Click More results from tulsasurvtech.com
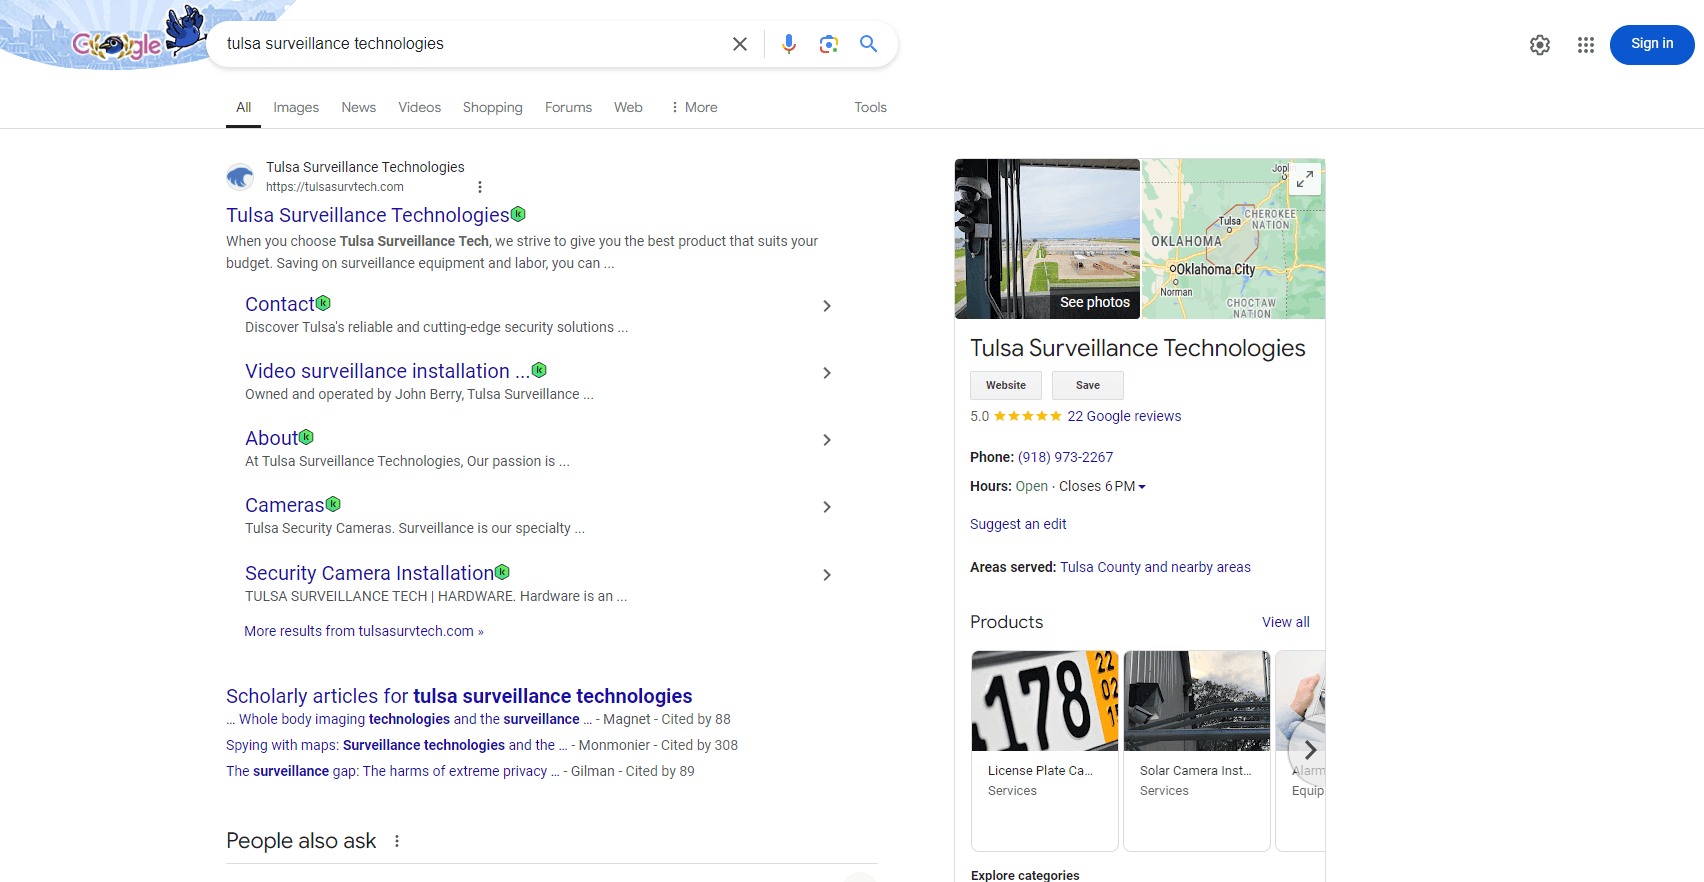The width and height of the screenshot is (1704, 882). pyautogui.click(x=364, y=631)
